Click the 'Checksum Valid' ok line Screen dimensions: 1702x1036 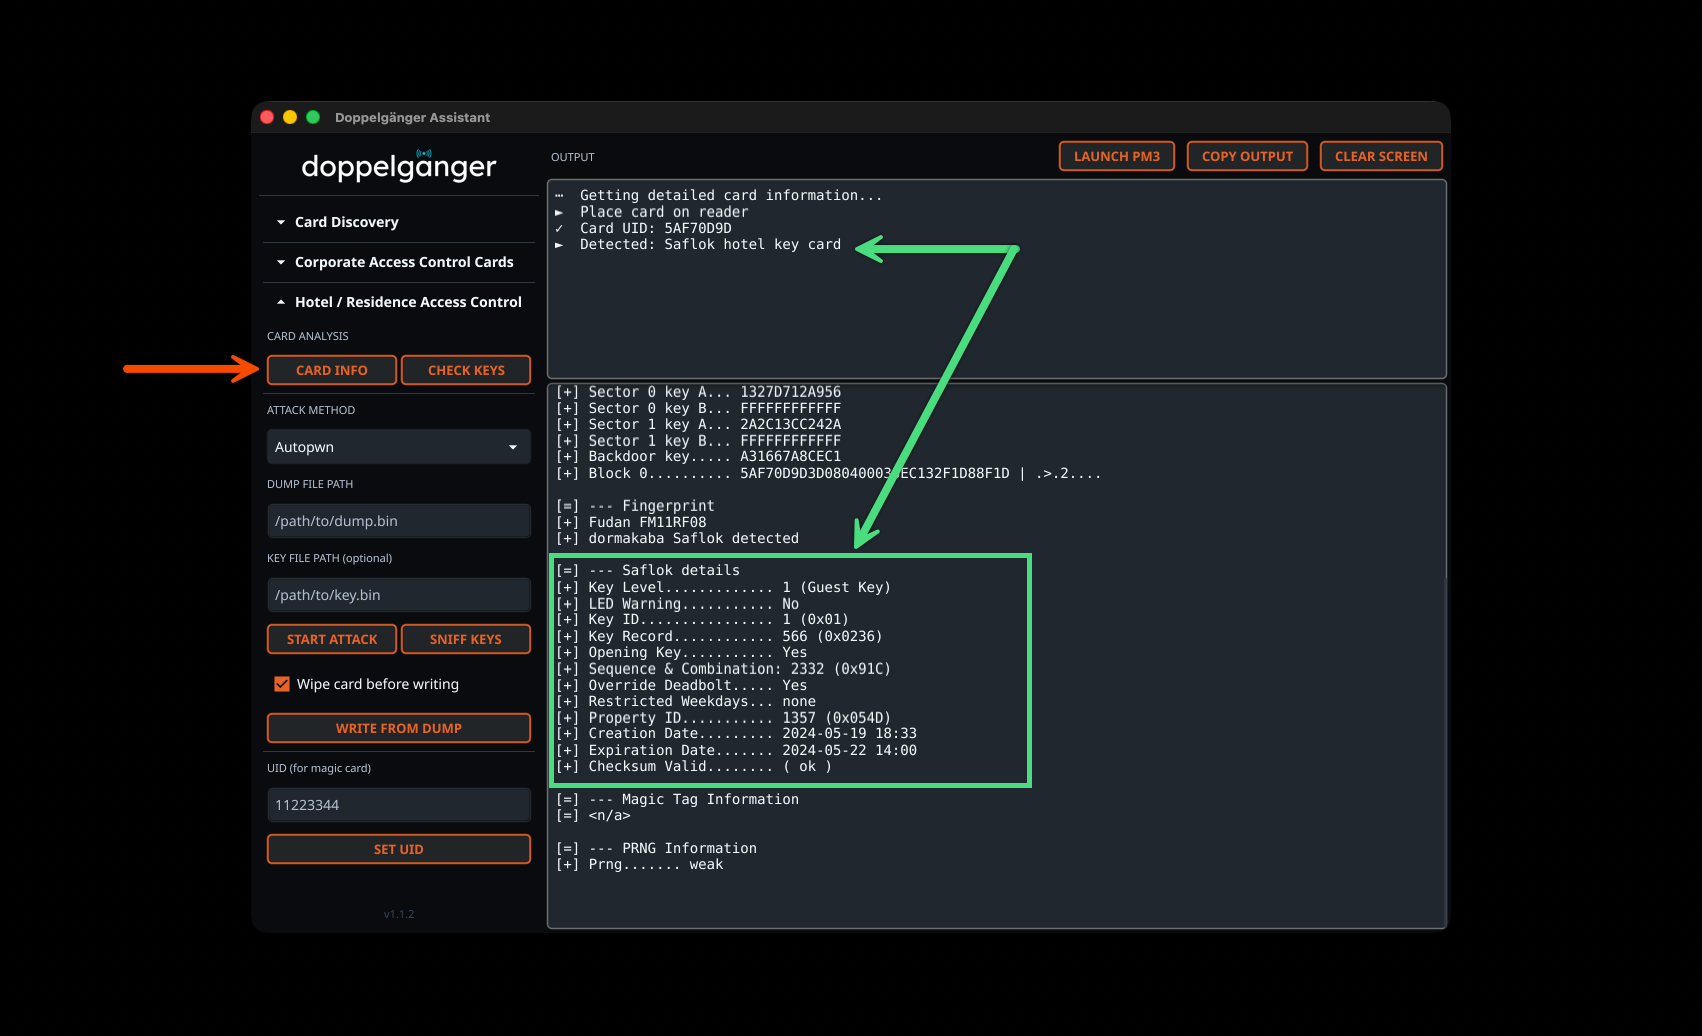pyautogui.click(x=694, y=767)
